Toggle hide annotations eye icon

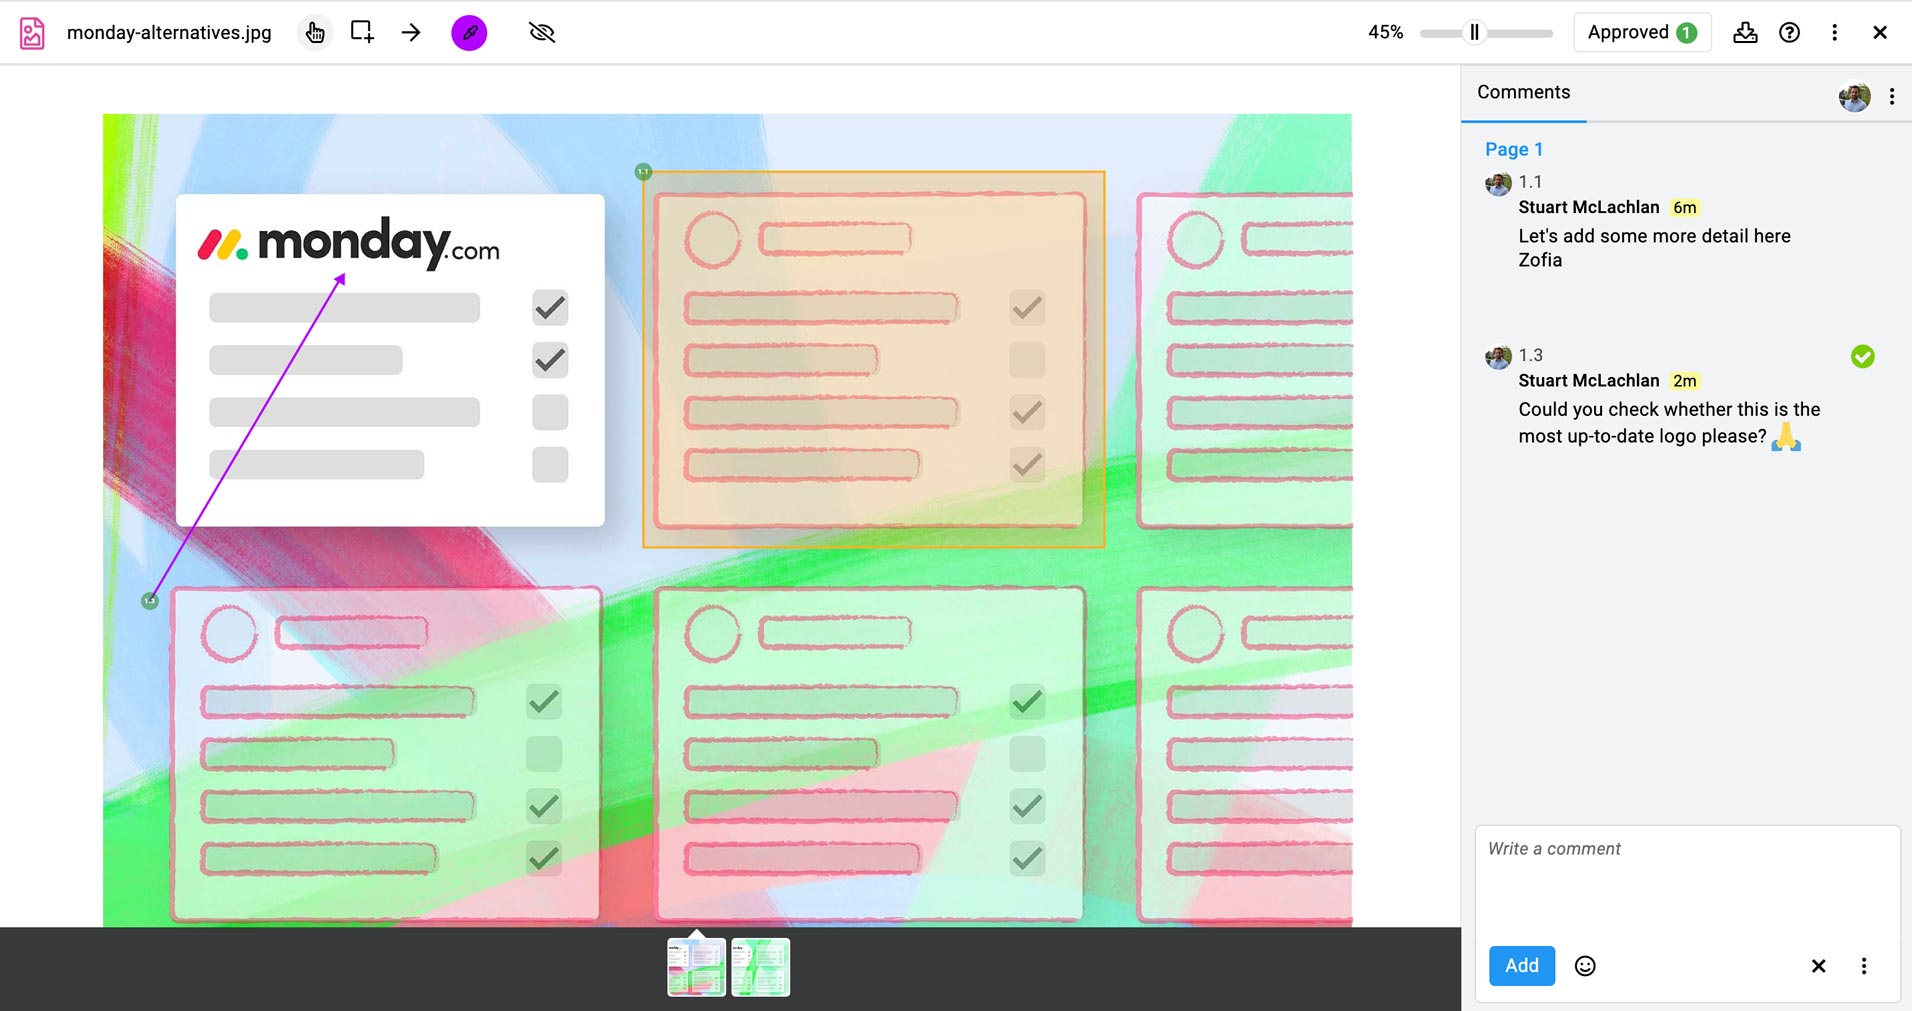[541, 33]
